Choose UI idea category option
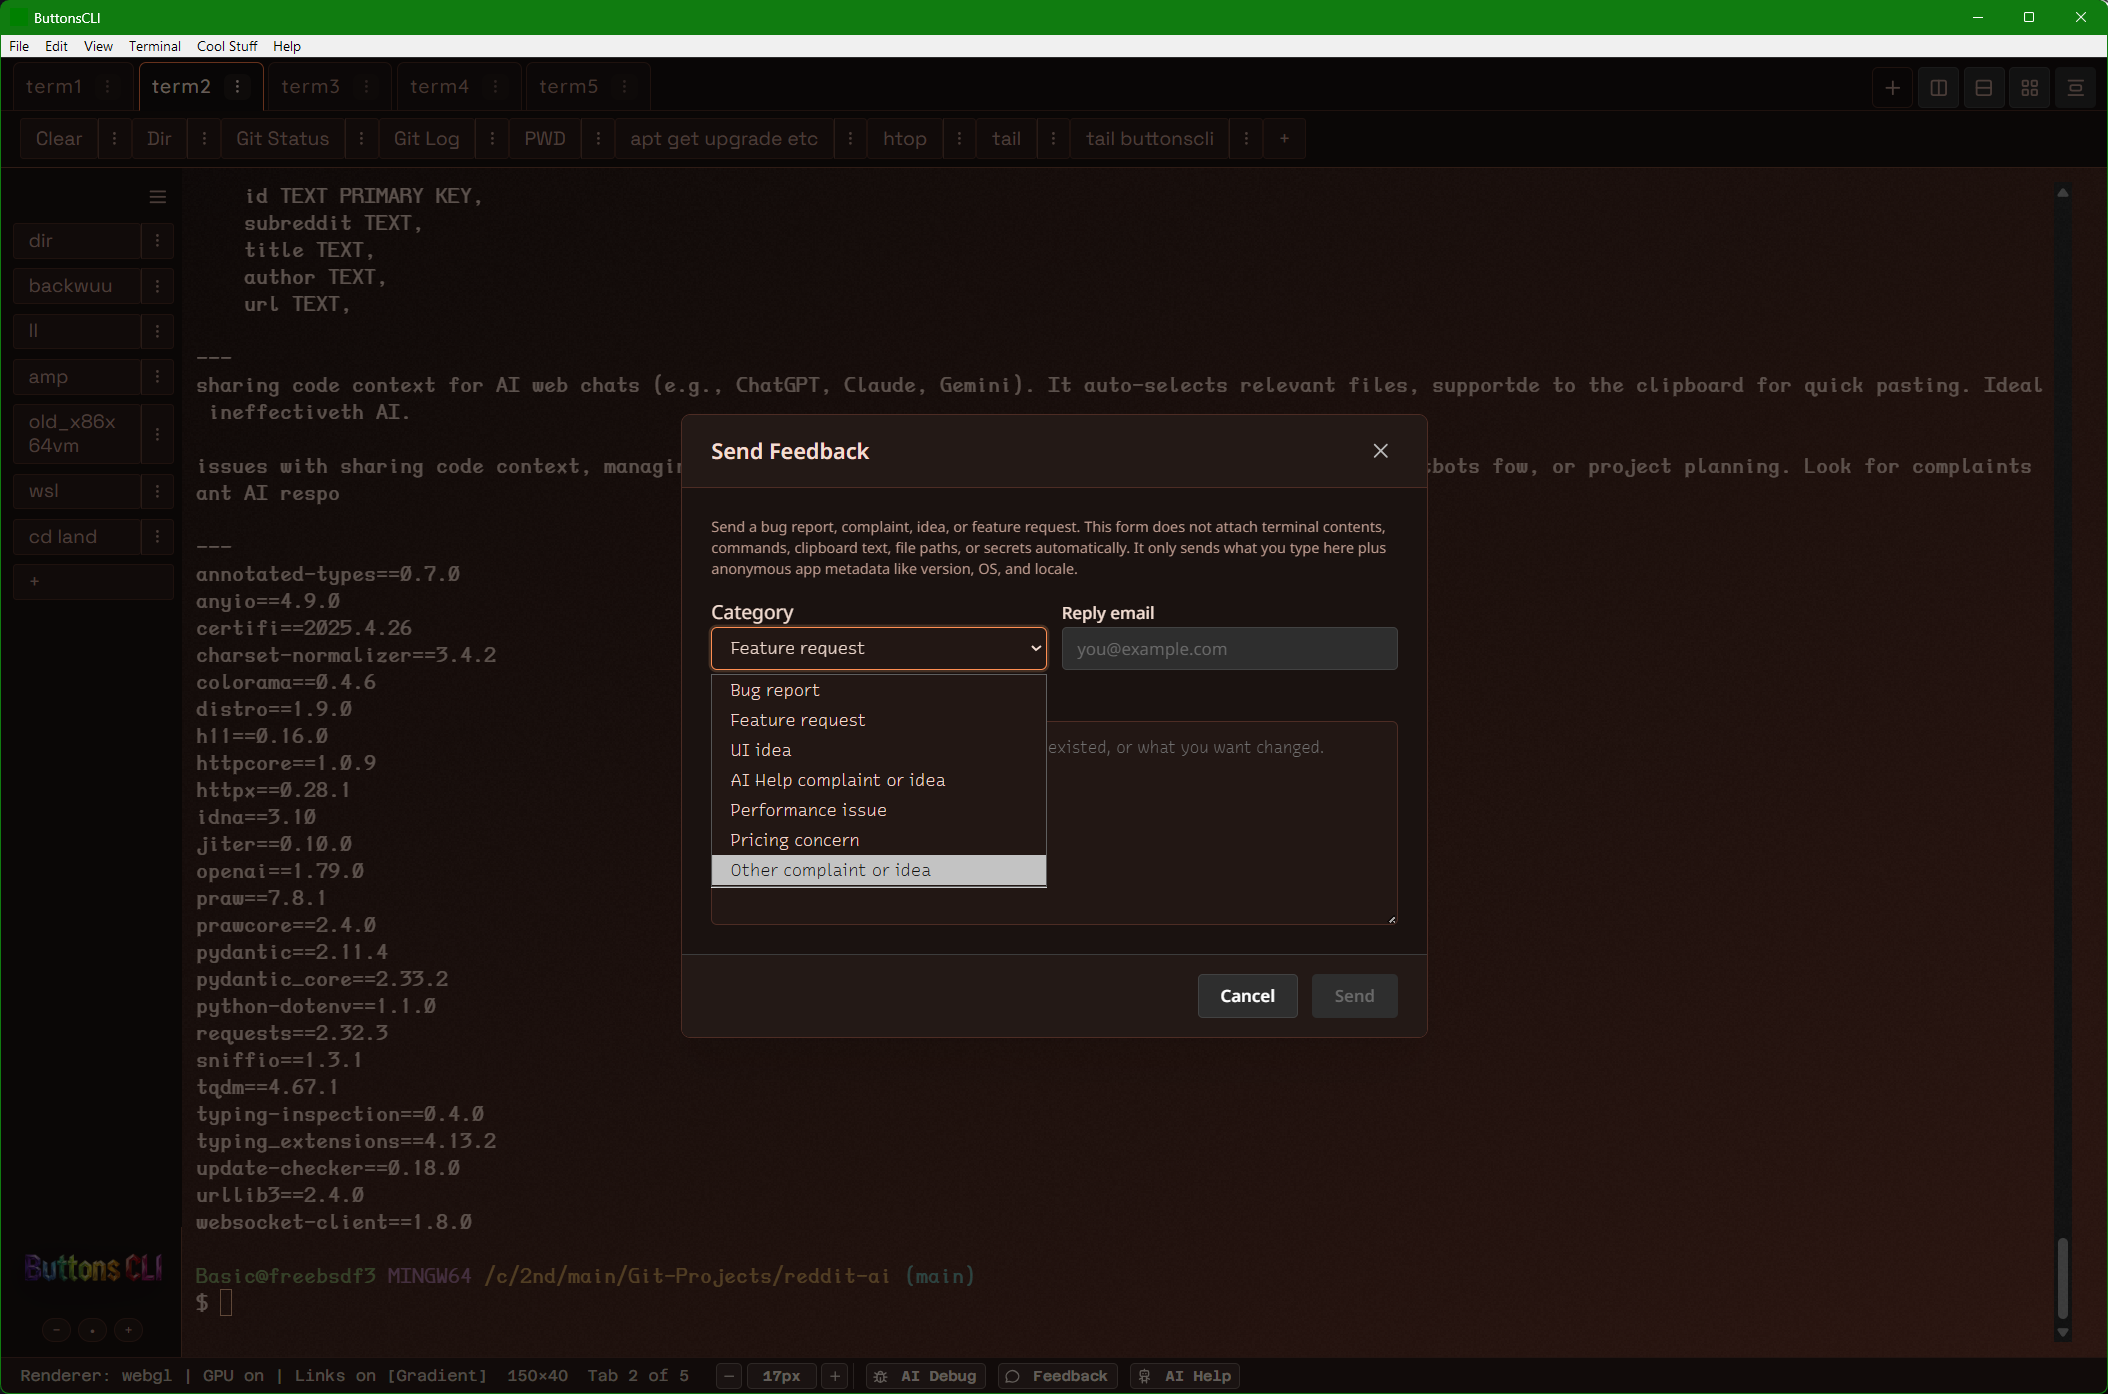 click(878, 750)
